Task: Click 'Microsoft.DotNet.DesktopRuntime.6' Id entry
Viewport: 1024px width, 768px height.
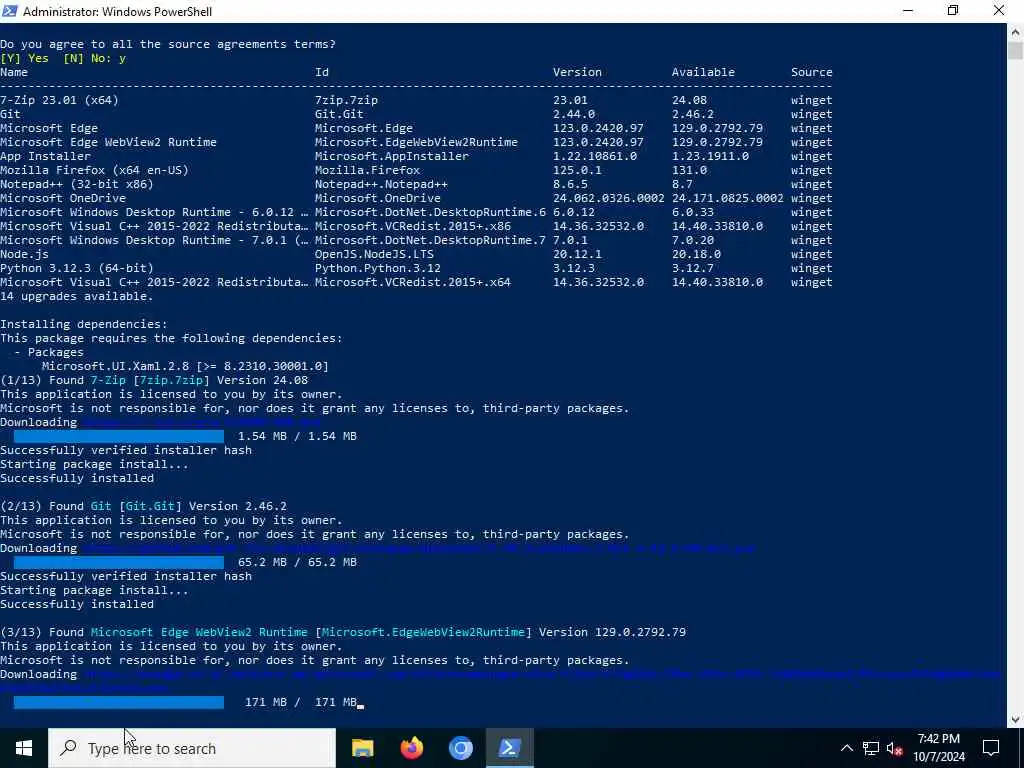Action: click(x=430, y=212)
